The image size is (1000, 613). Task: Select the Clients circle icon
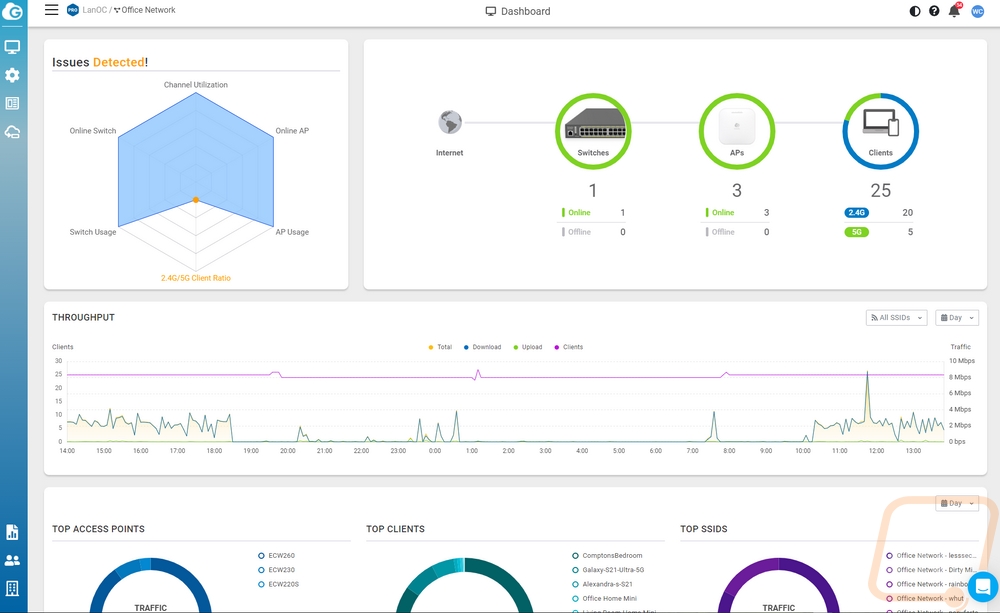click(881, 131)
